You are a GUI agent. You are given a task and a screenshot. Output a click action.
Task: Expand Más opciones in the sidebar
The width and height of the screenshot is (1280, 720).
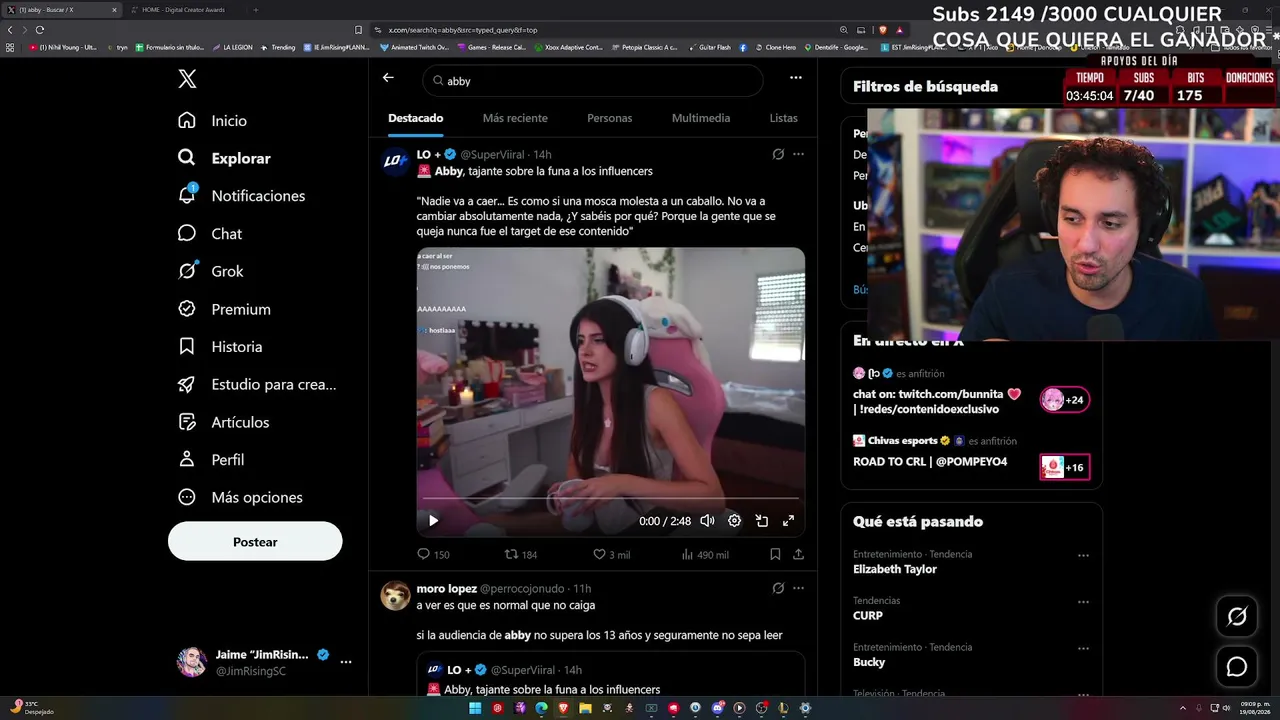pos(240,497)
